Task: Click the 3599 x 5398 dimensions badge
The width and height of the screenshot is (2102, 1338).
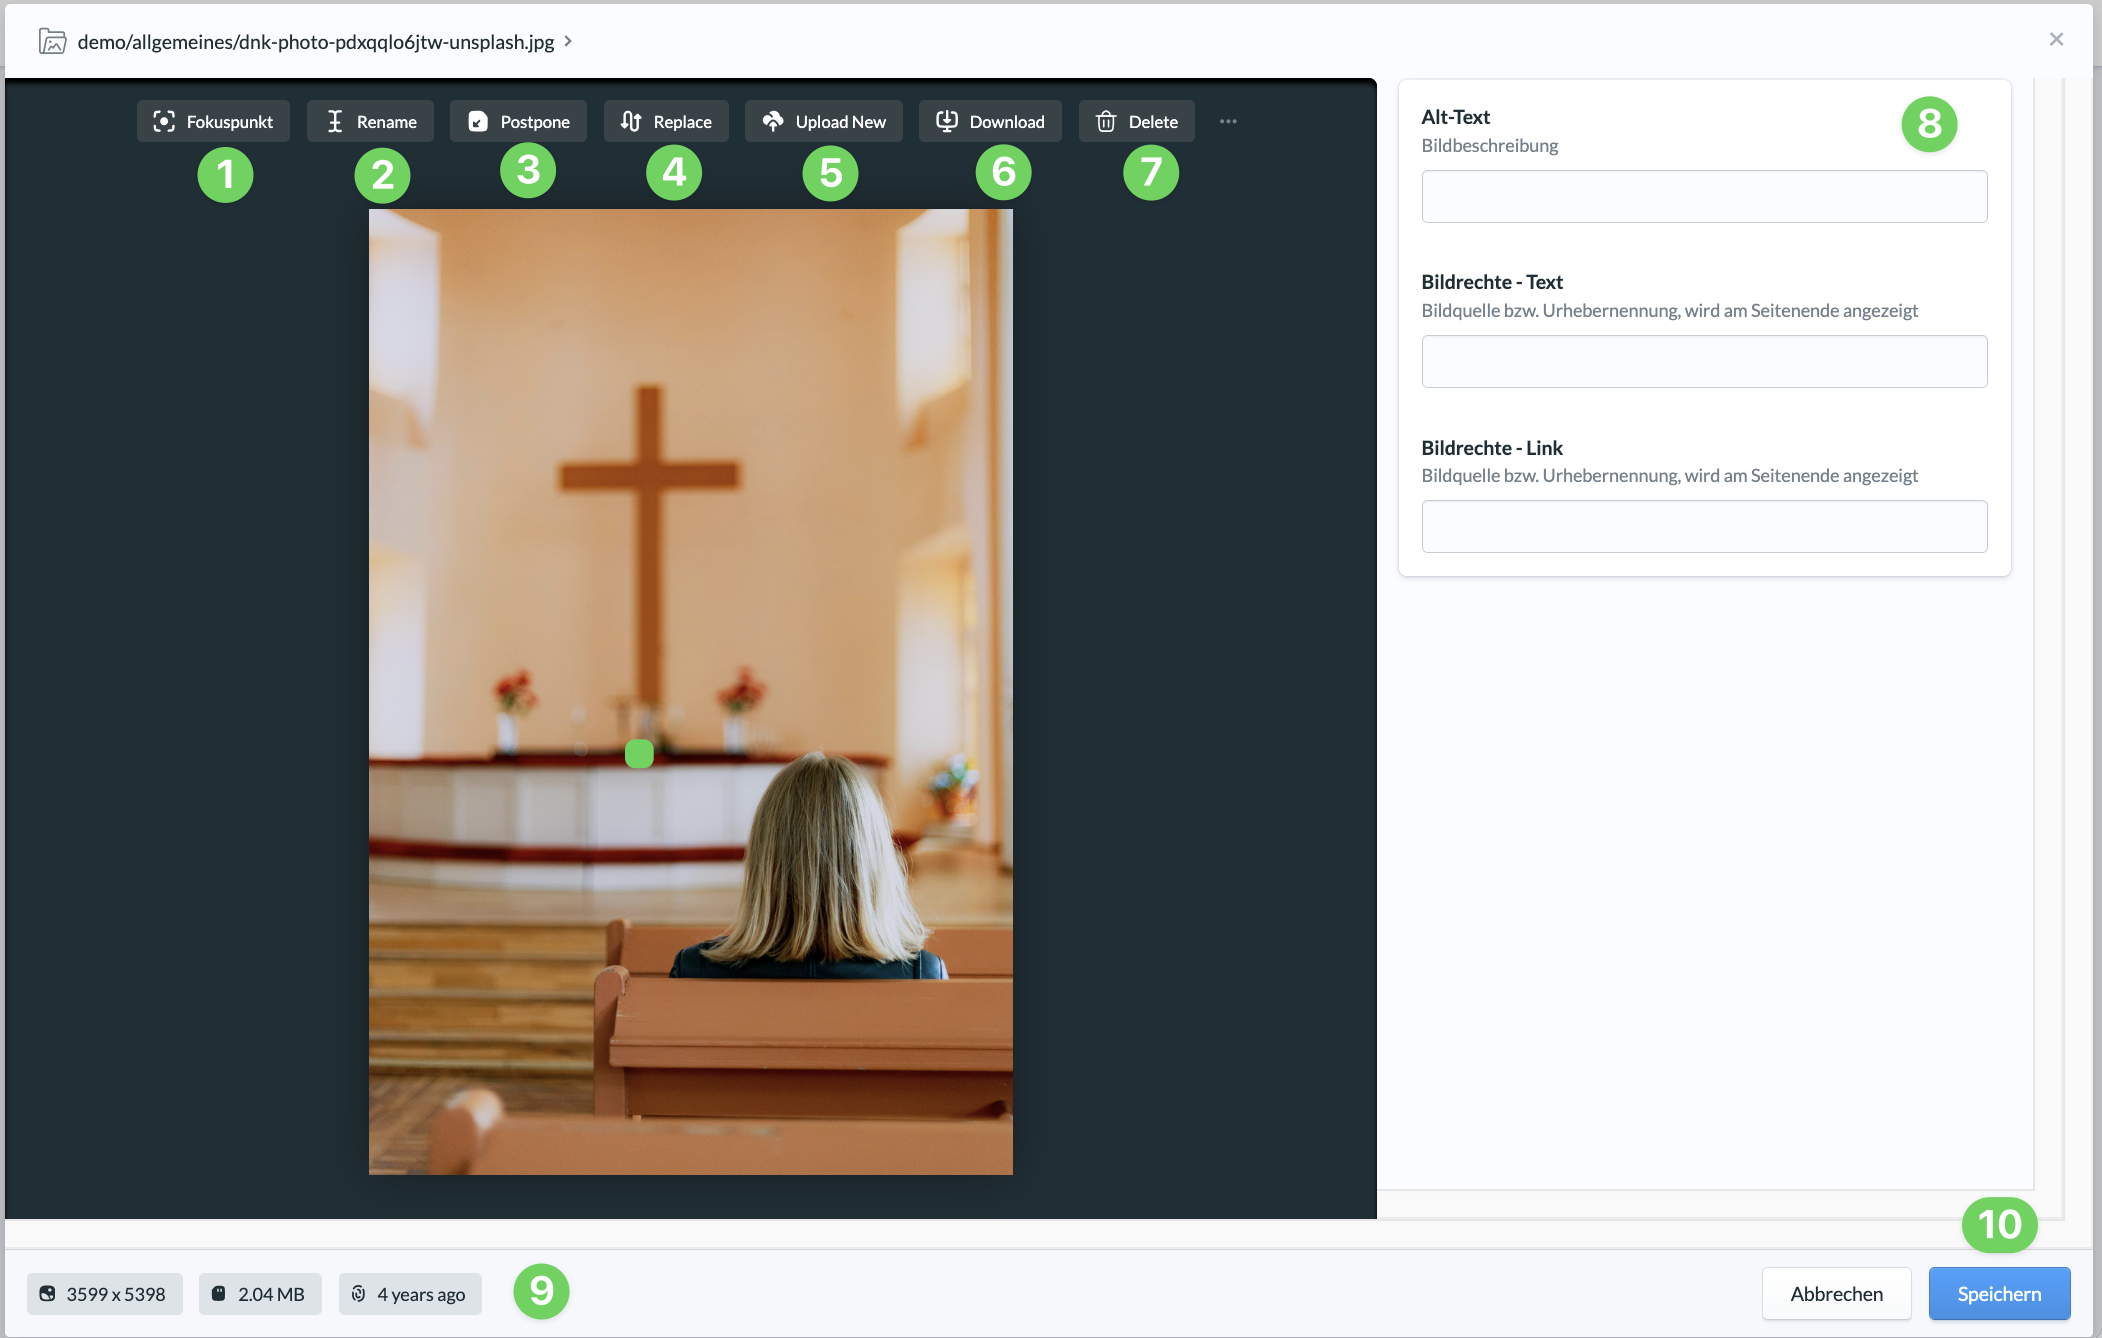Action: 104,1294
